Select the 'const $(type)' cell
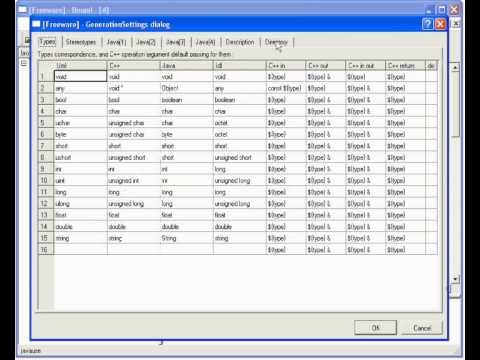 pyautogui.click(x=286, y=88)
